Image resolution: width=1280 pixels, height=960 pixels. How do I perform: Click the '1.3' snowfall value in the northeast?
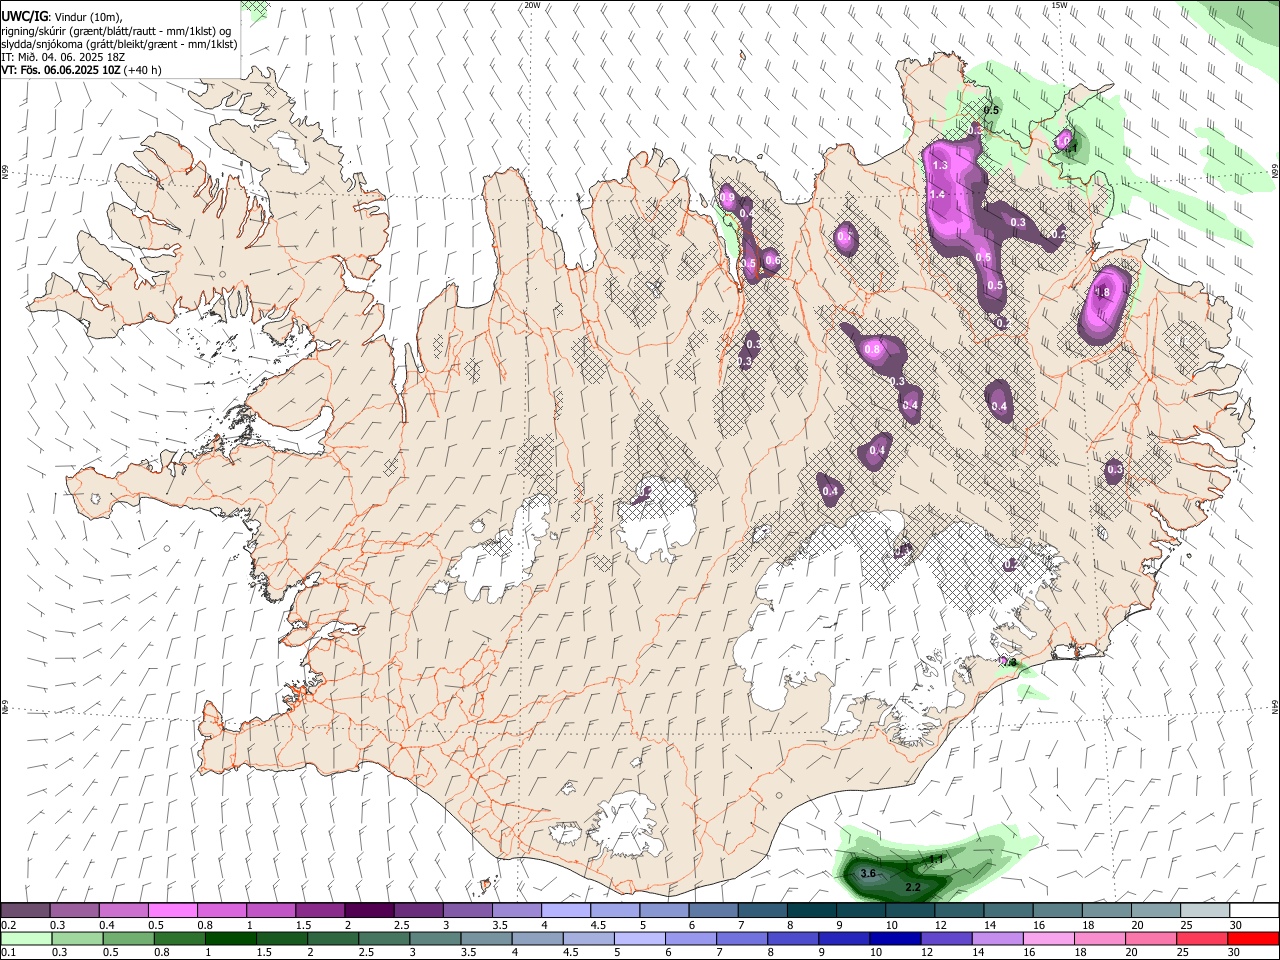940,165
